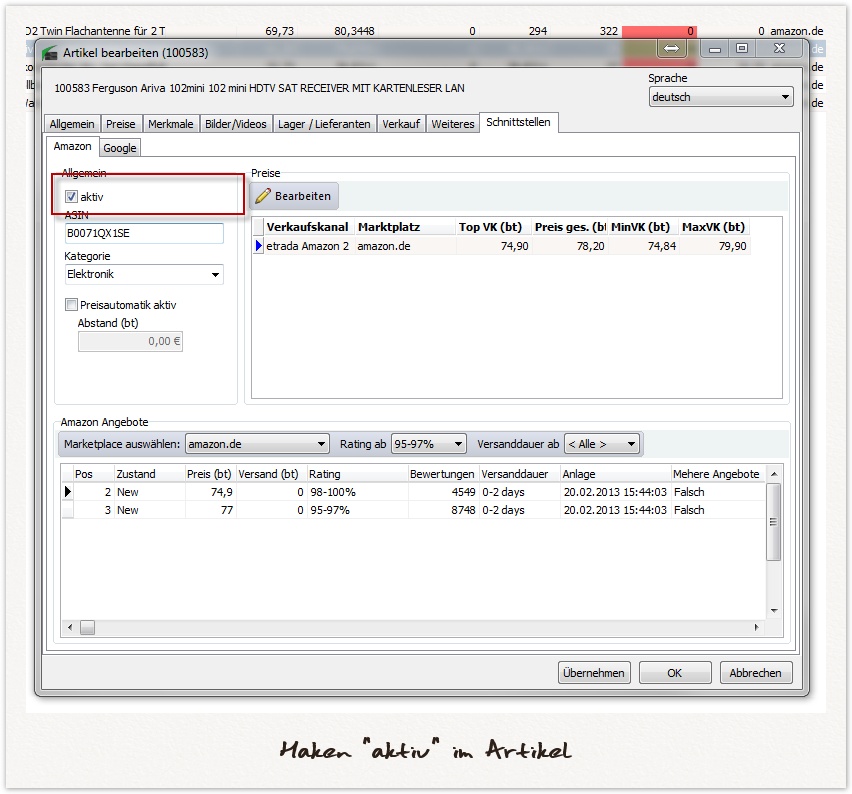Open the Marketplace auswählen dropdown
Image resolution: width=852 pixels, height=794 pixels.
point(320,443)
